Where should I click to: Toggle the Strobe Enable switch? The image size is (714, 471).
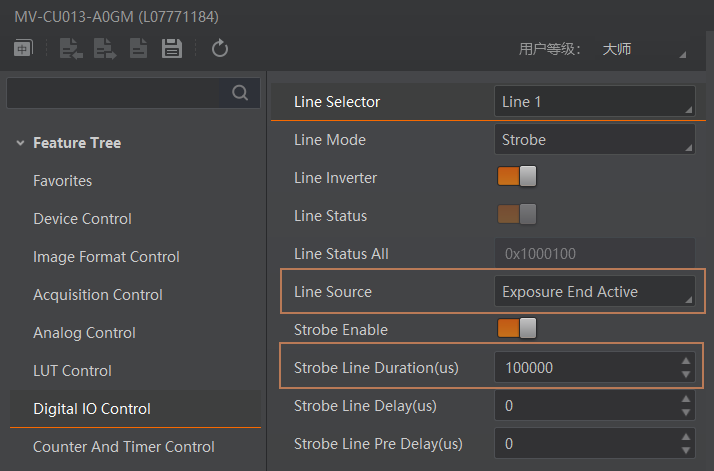click(517, 328)
